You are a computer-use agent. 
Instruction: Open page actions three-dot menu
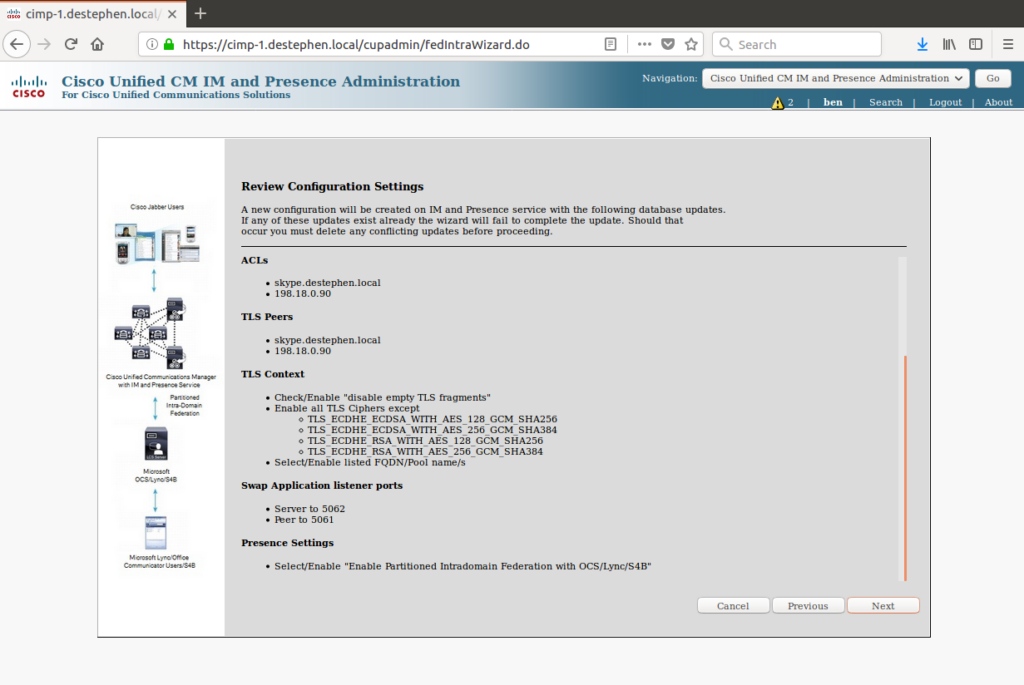coord(645,44)
